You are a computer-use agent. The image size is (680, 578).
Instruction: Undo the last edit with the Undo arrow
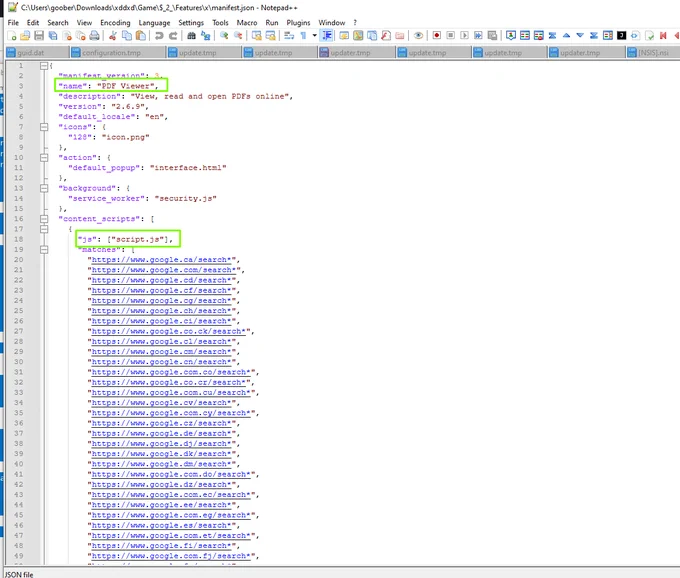[159, 36]
